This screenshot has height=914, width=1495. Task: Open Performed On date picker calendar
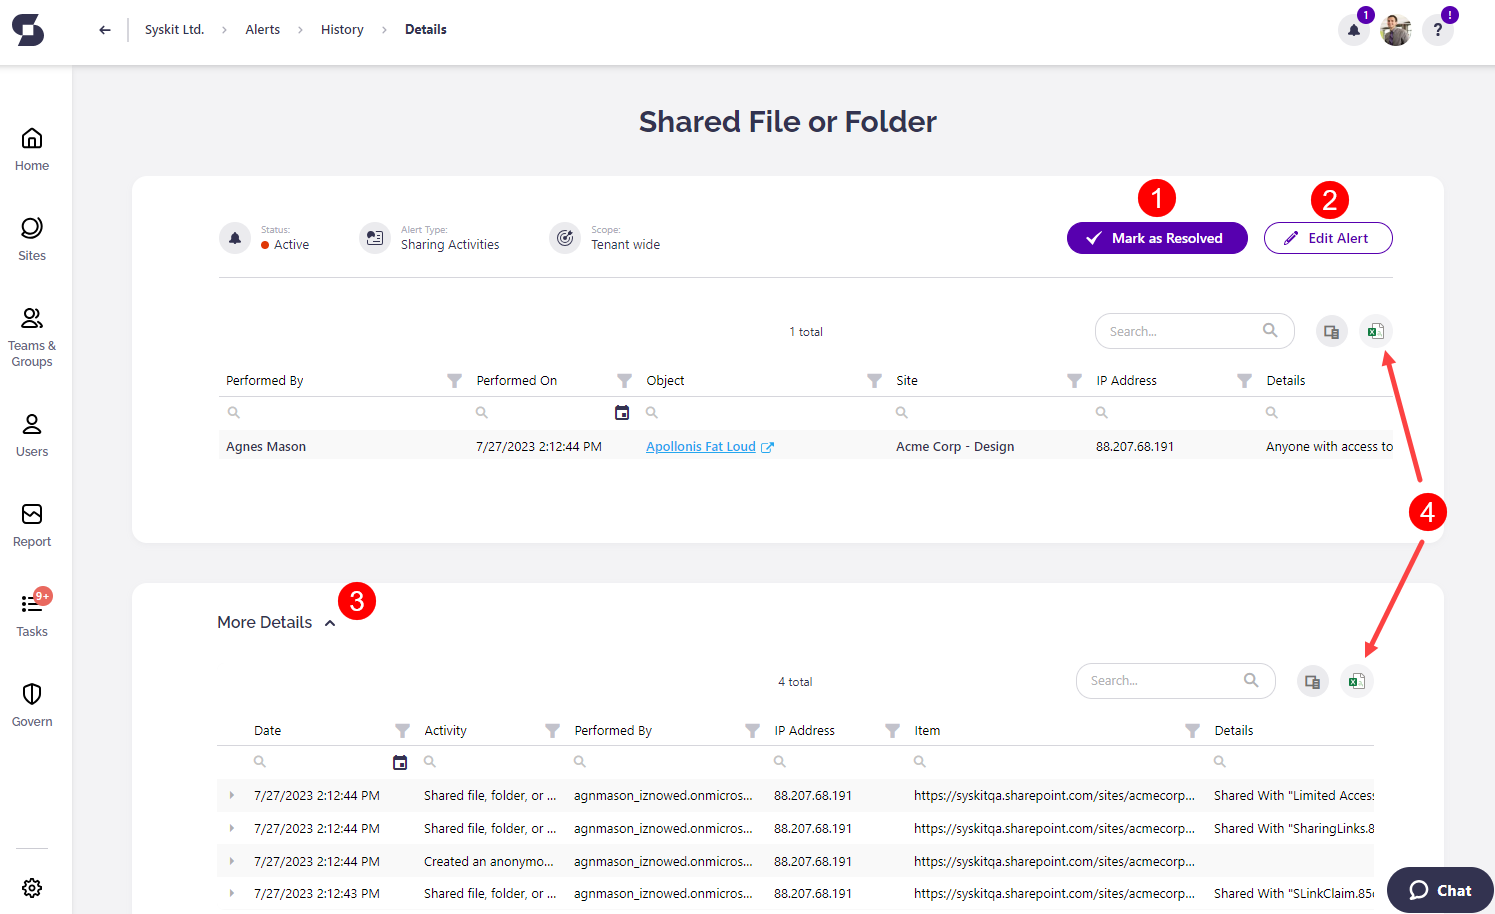[622, 412]
